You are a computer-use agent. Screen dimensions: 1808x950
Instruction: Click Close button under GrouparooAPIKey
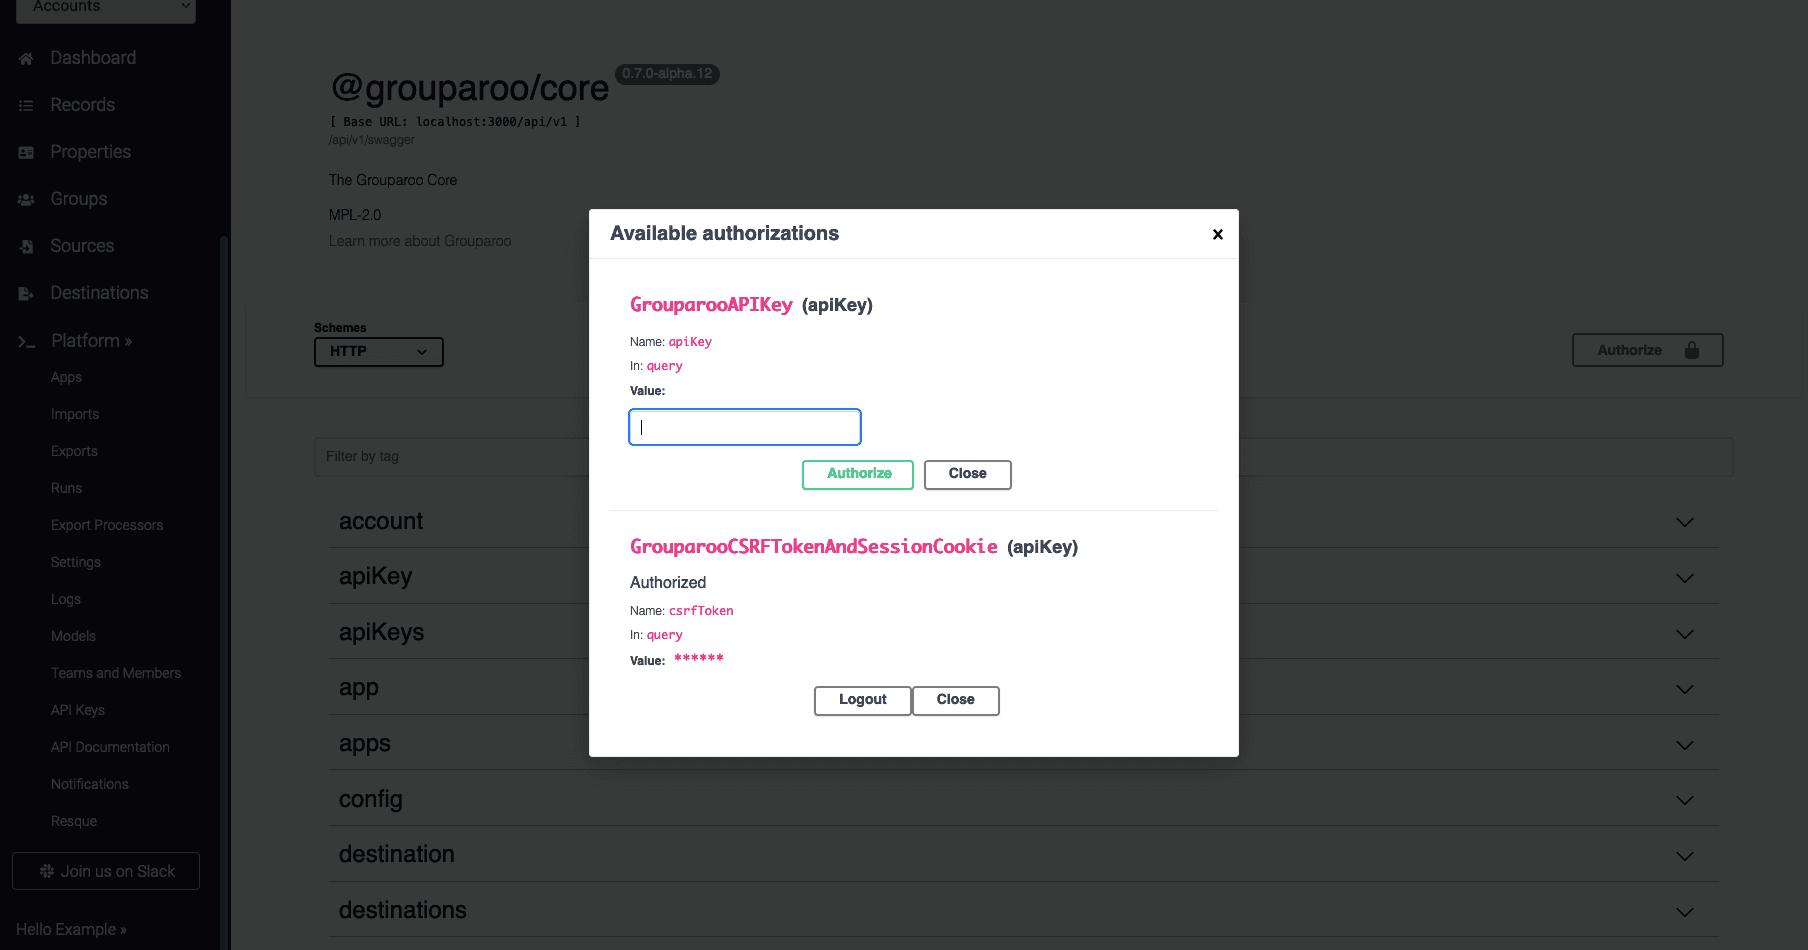[x=967, y=474]
